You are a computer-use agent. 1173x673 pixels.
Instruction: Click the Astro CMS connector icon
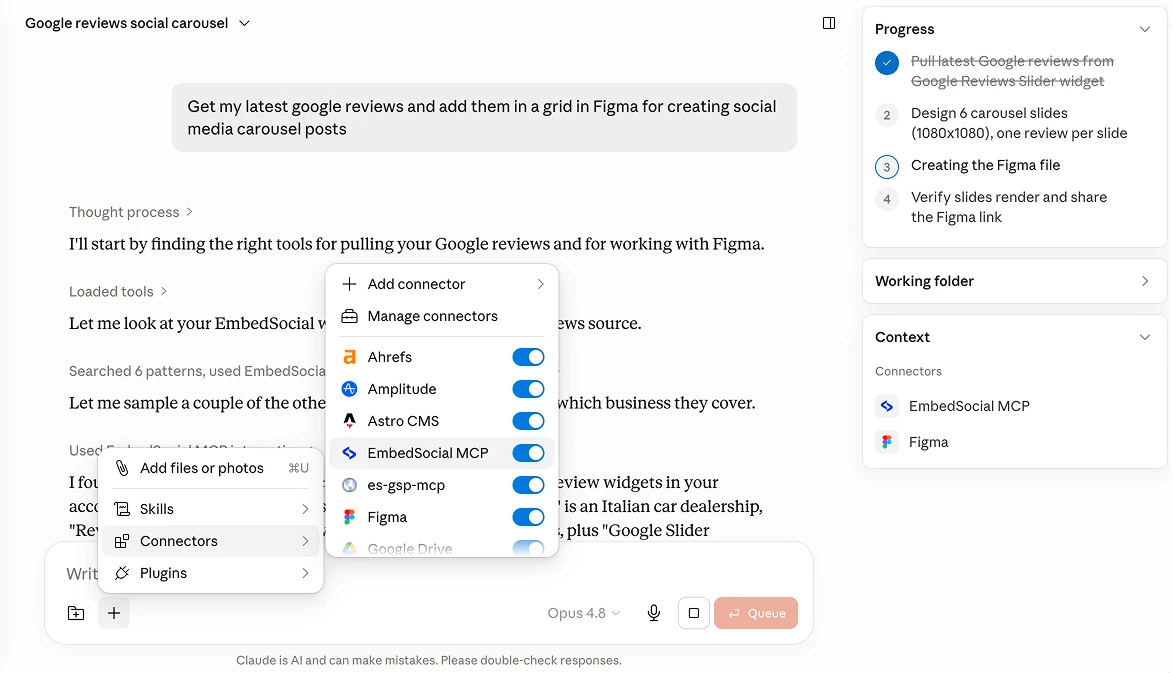349,421
